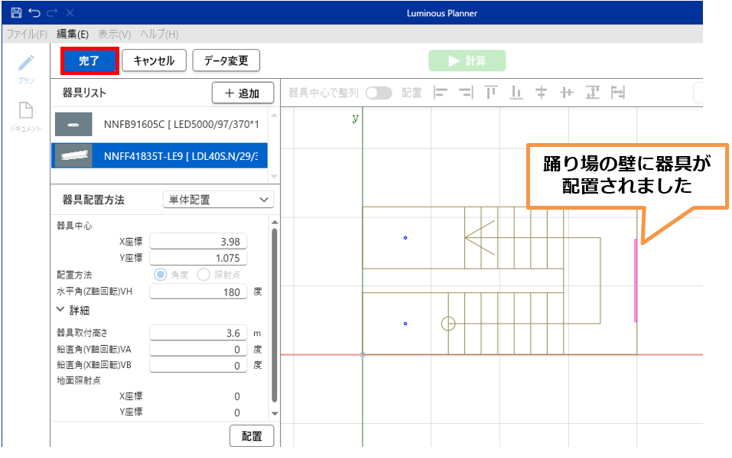Viewport: 732px width, 458px height.
Task: Click the align left edges icon
Action: 440,92
